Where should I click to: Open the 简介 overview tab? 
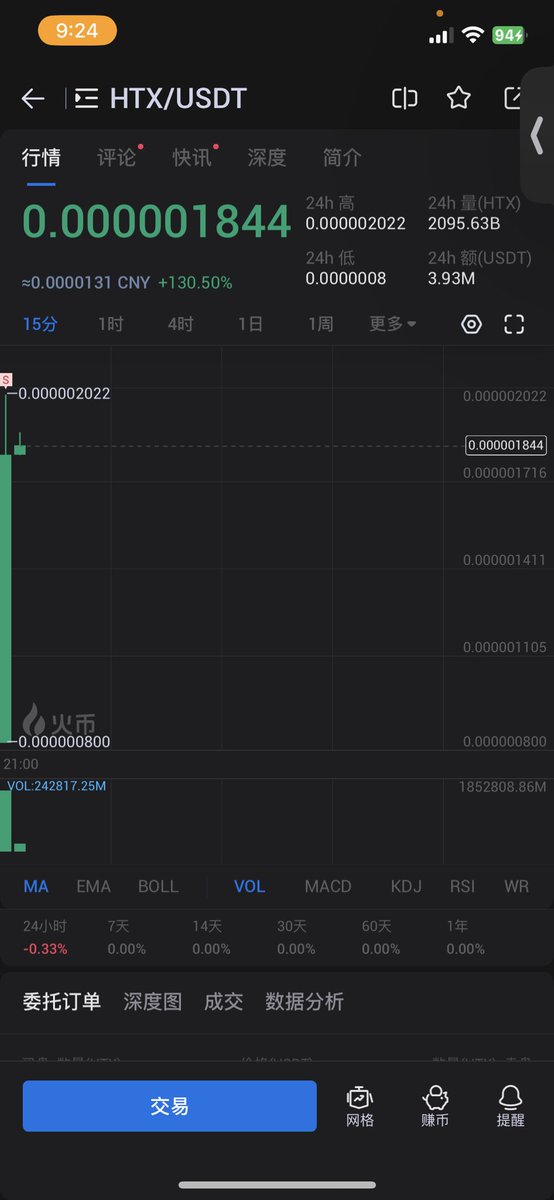pos(342,157)
